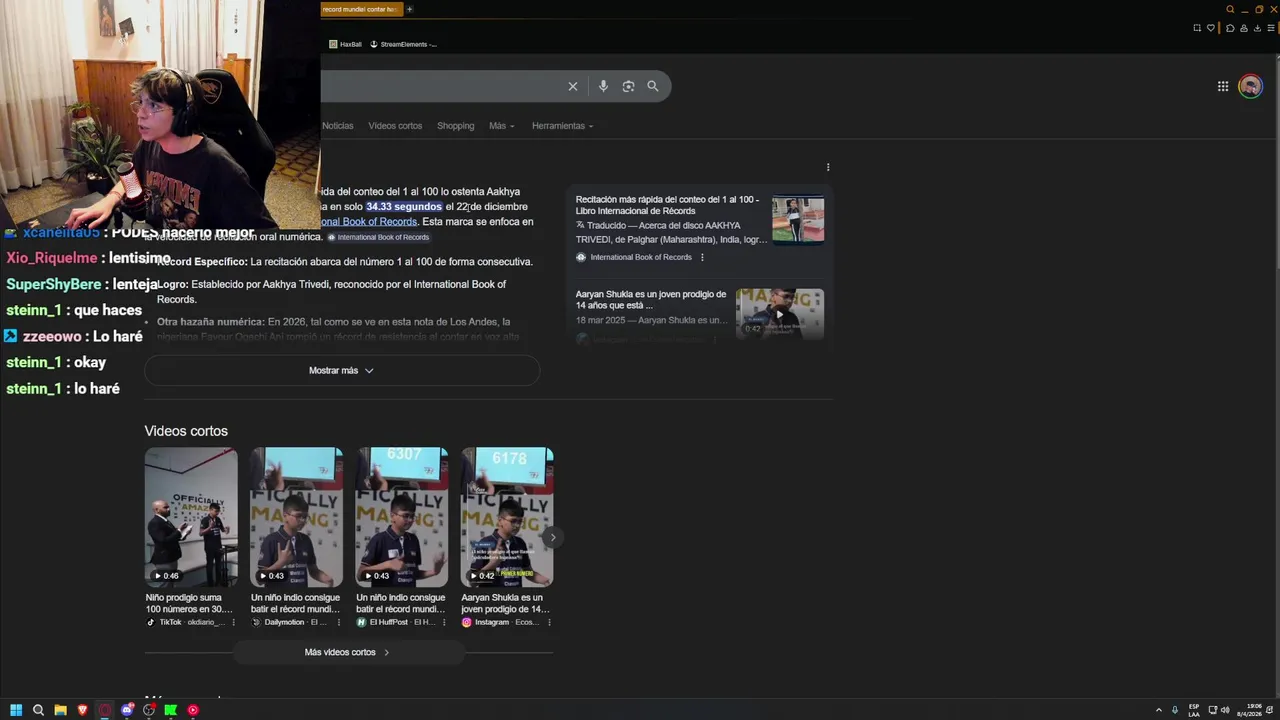This screenshot has width=1280, height=720.
Task: Open YouTube Music from the taskbar
Action: click(x=193, y=710)
